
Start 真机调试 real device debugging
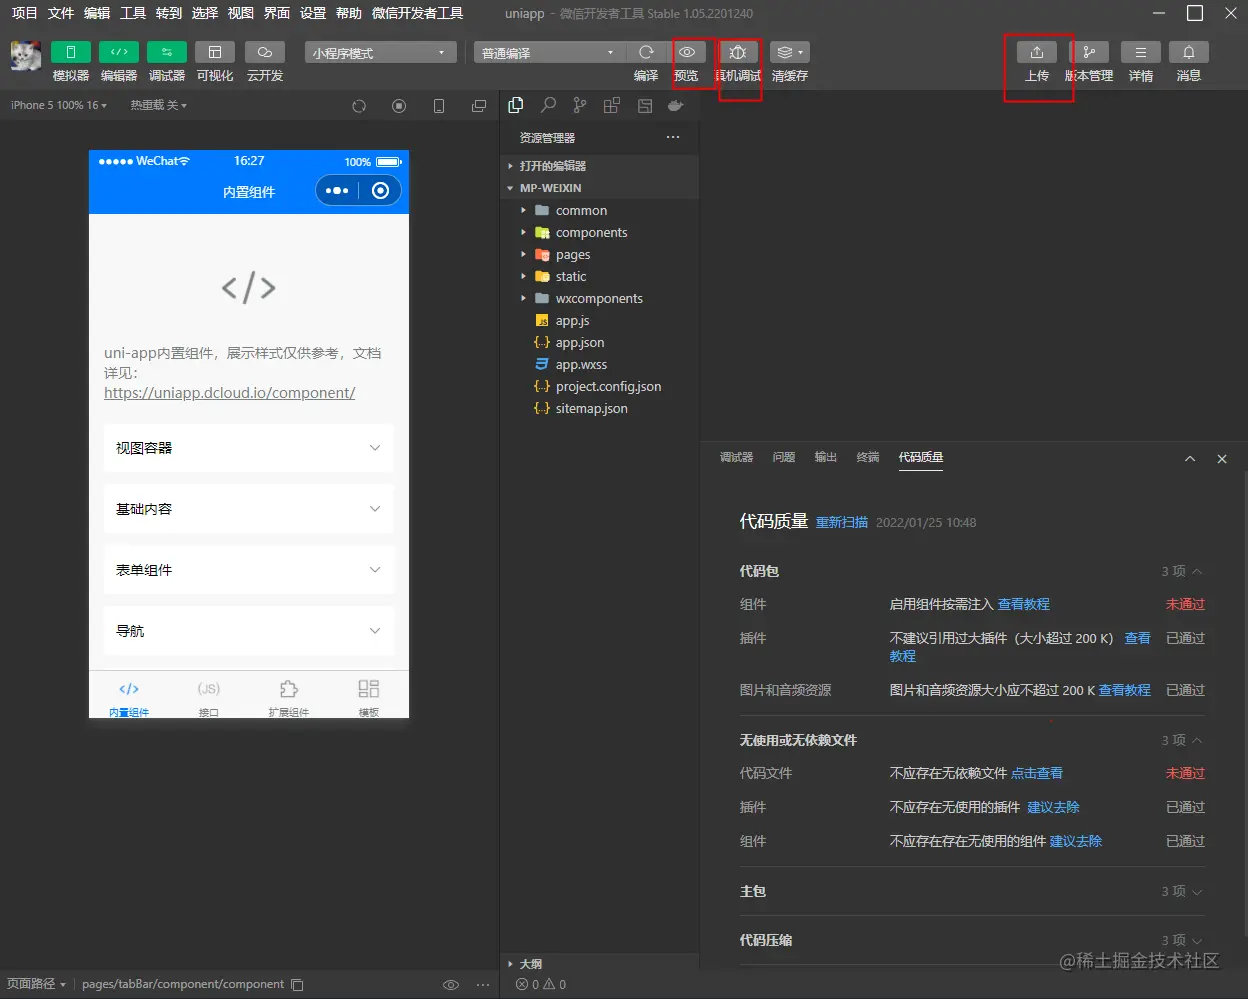pyautogui.click(x=738, y=52)
